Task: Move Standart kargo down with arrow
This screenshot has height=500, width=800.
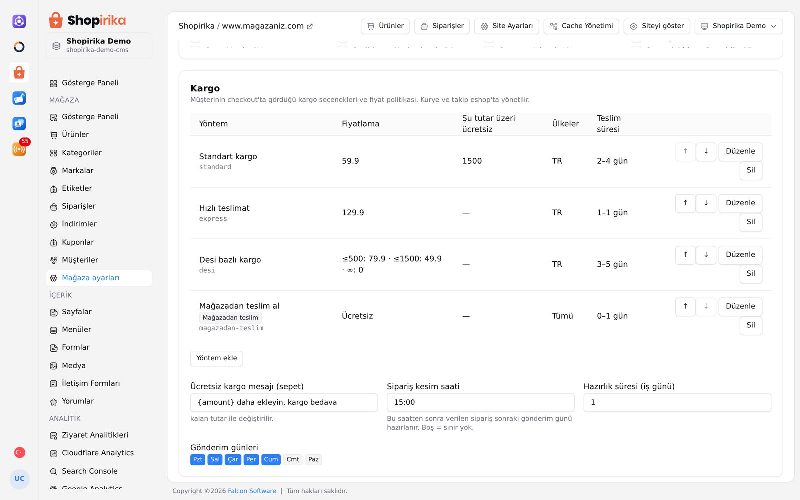Action: click(706, 152)
